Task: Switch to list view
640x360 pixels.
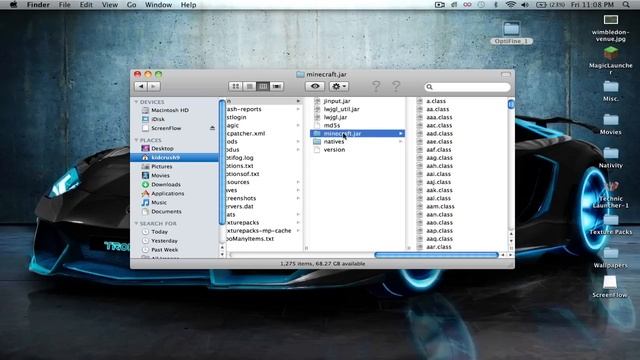Action: [249, 87]
